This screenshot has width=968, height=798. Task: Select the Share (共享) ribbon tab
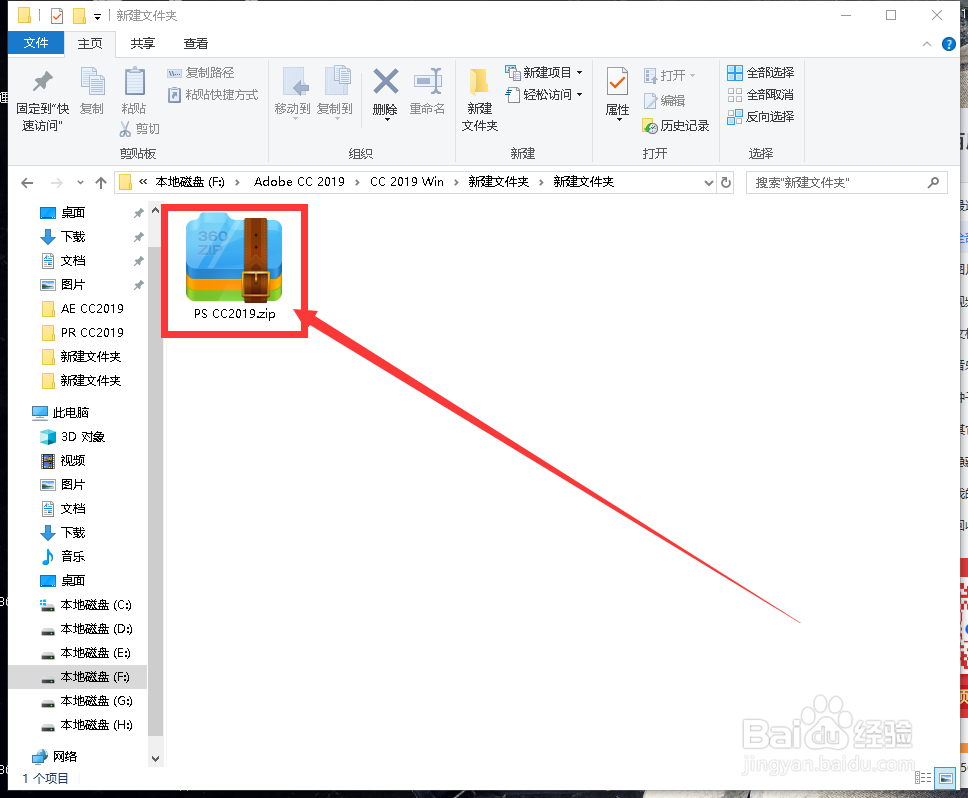(x=143, y=43)
